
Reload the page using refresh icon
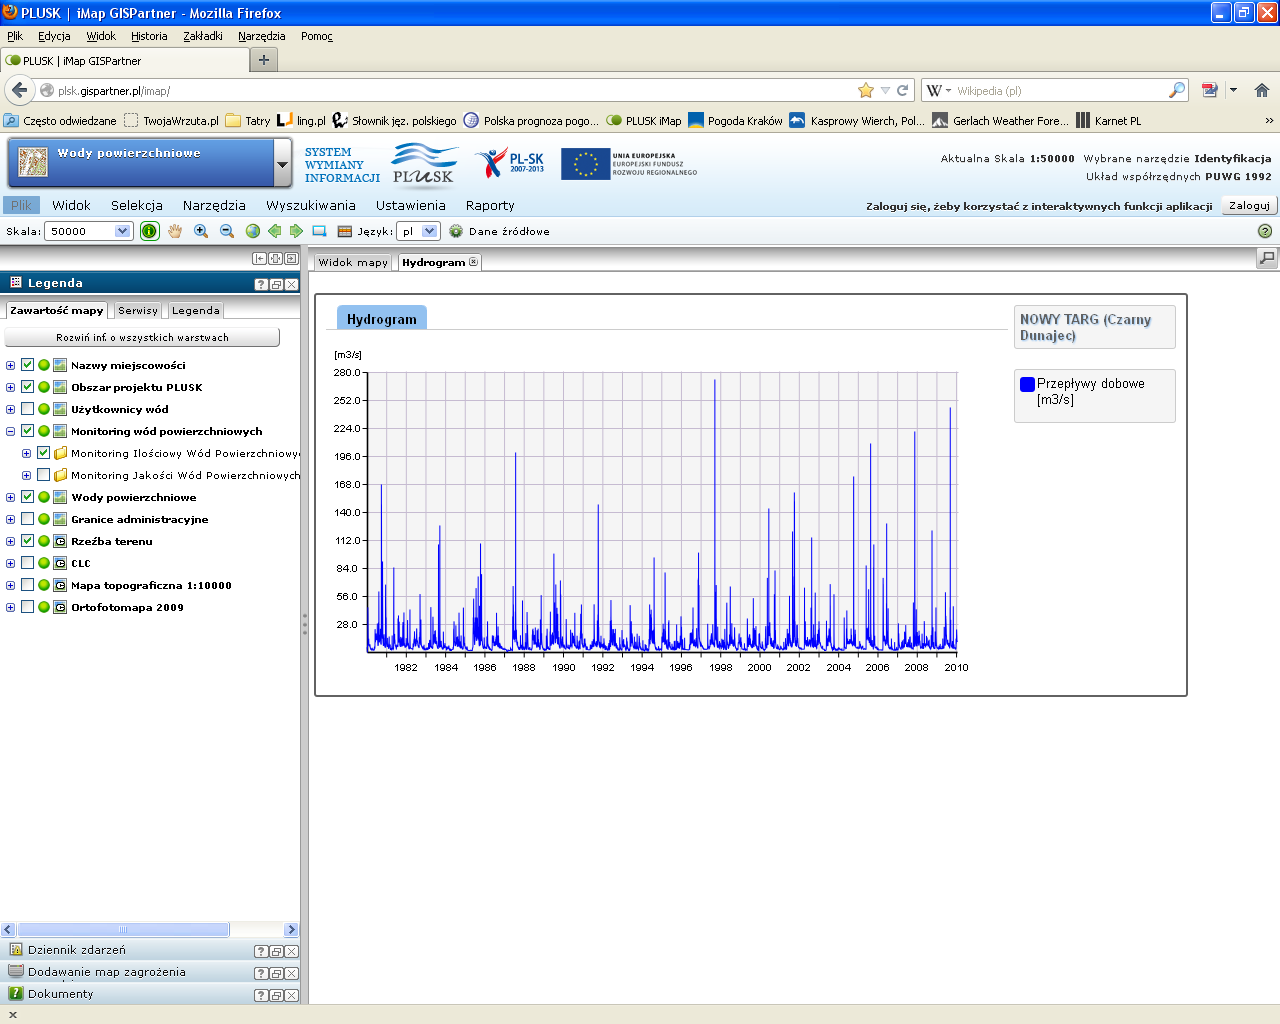click(x=902, y=90)
